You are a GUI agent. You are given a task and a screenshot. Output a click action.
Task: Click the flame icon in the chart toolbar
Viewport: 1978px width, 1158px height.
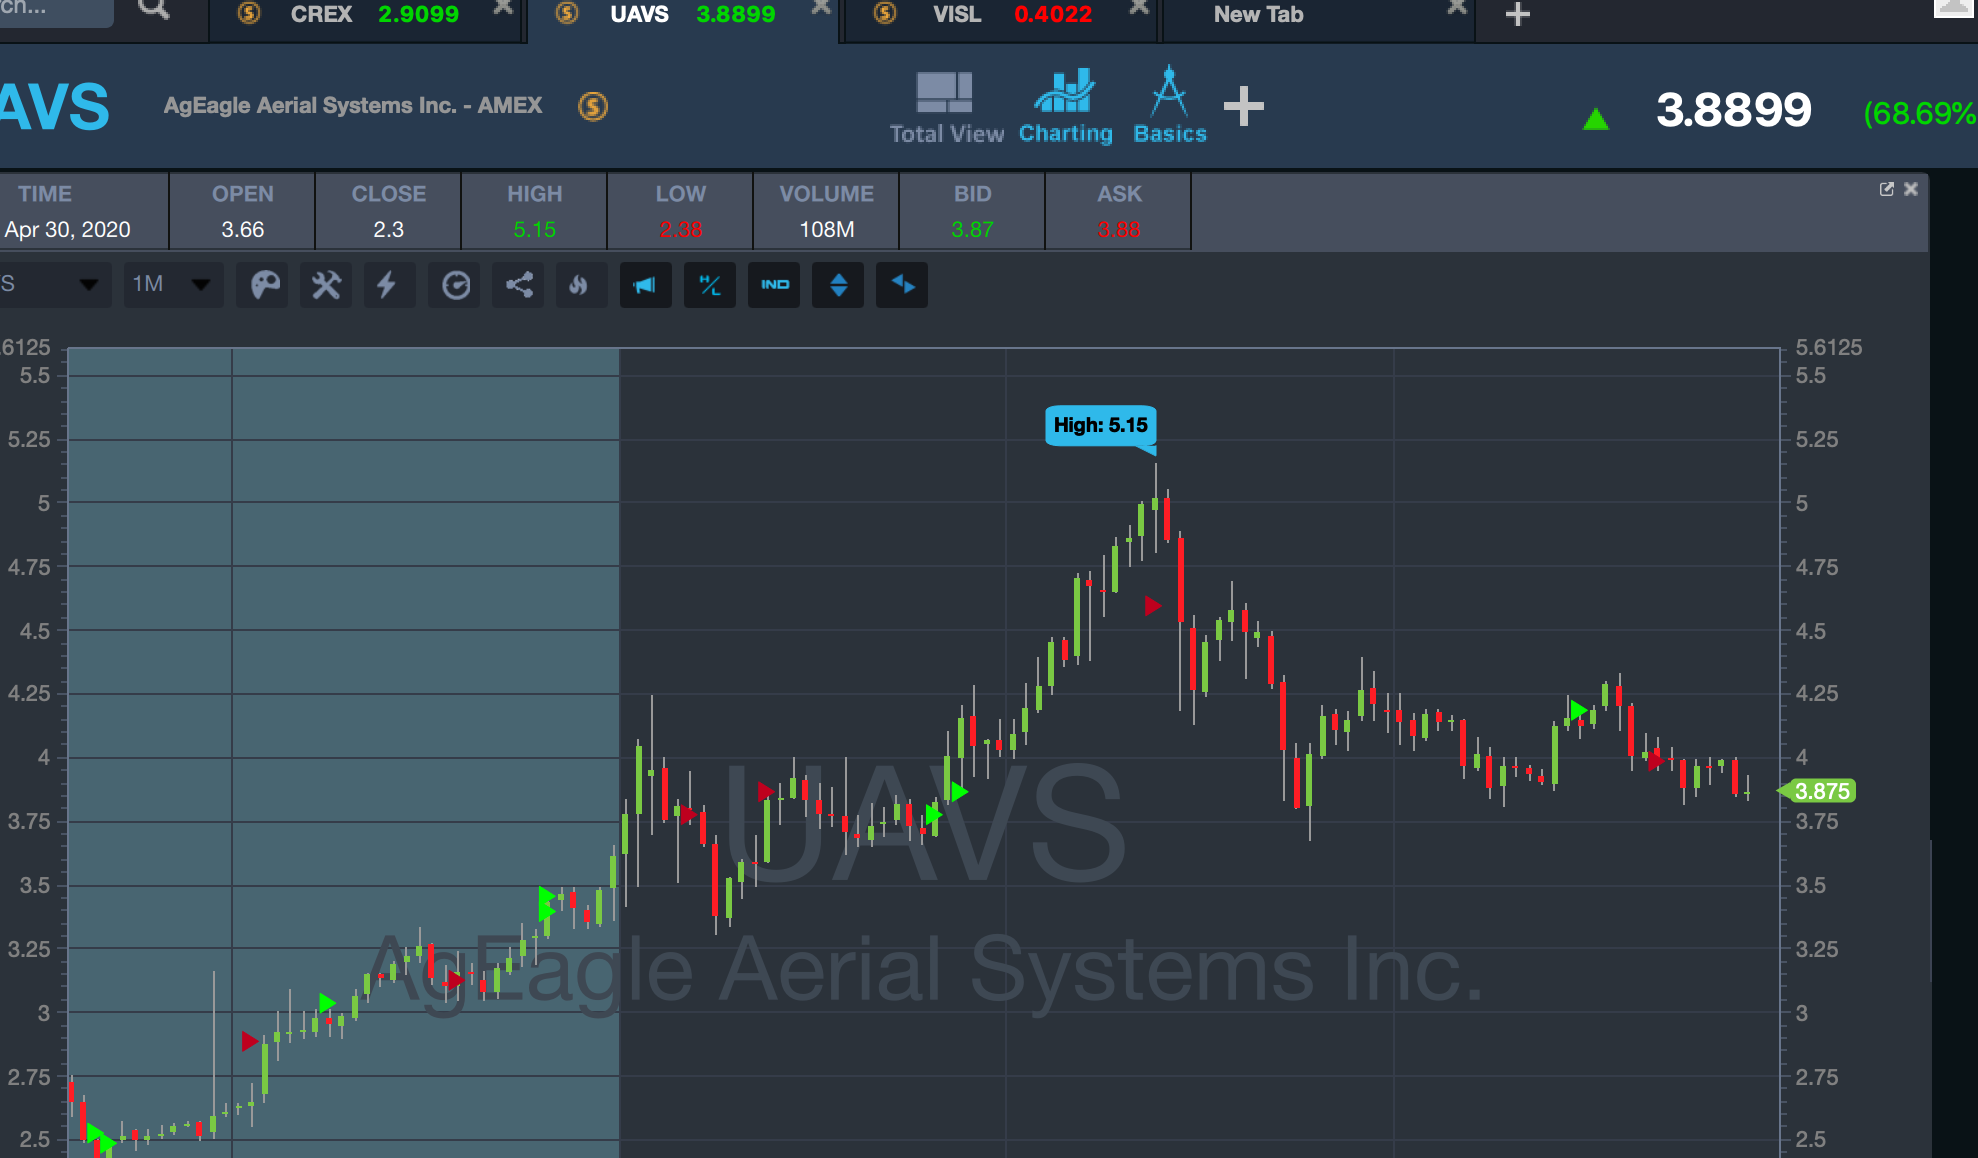click(579, 285)
